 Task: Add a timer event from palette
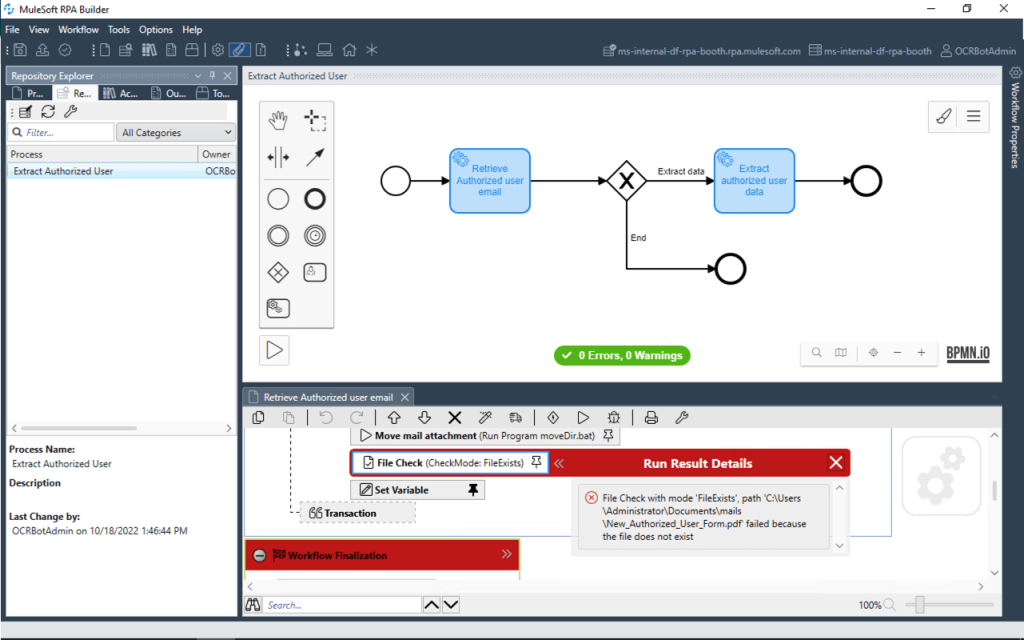[315, 236]
